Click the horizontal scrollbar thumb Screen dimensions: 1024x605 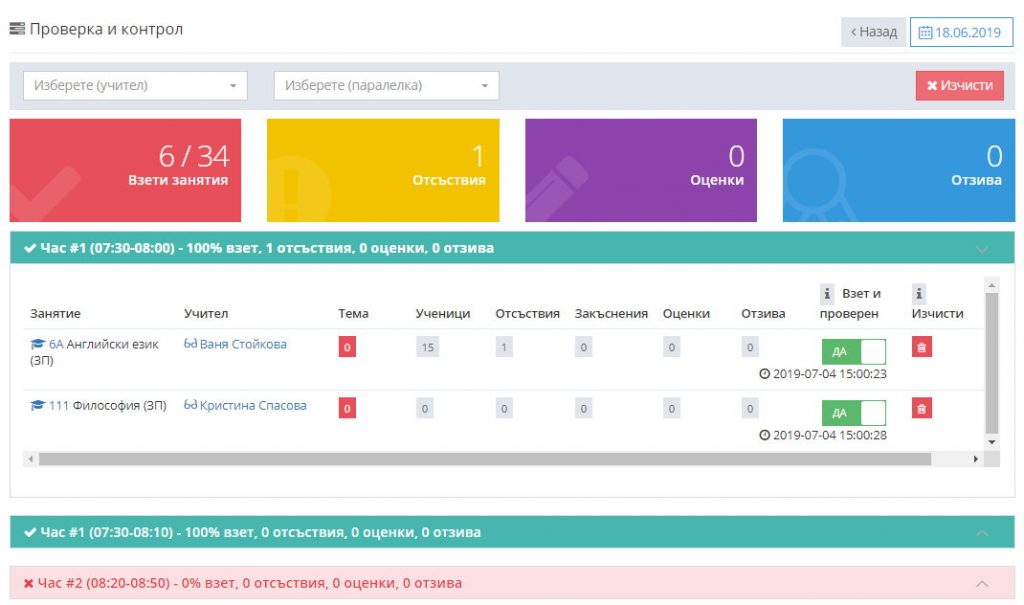point(485,459)
